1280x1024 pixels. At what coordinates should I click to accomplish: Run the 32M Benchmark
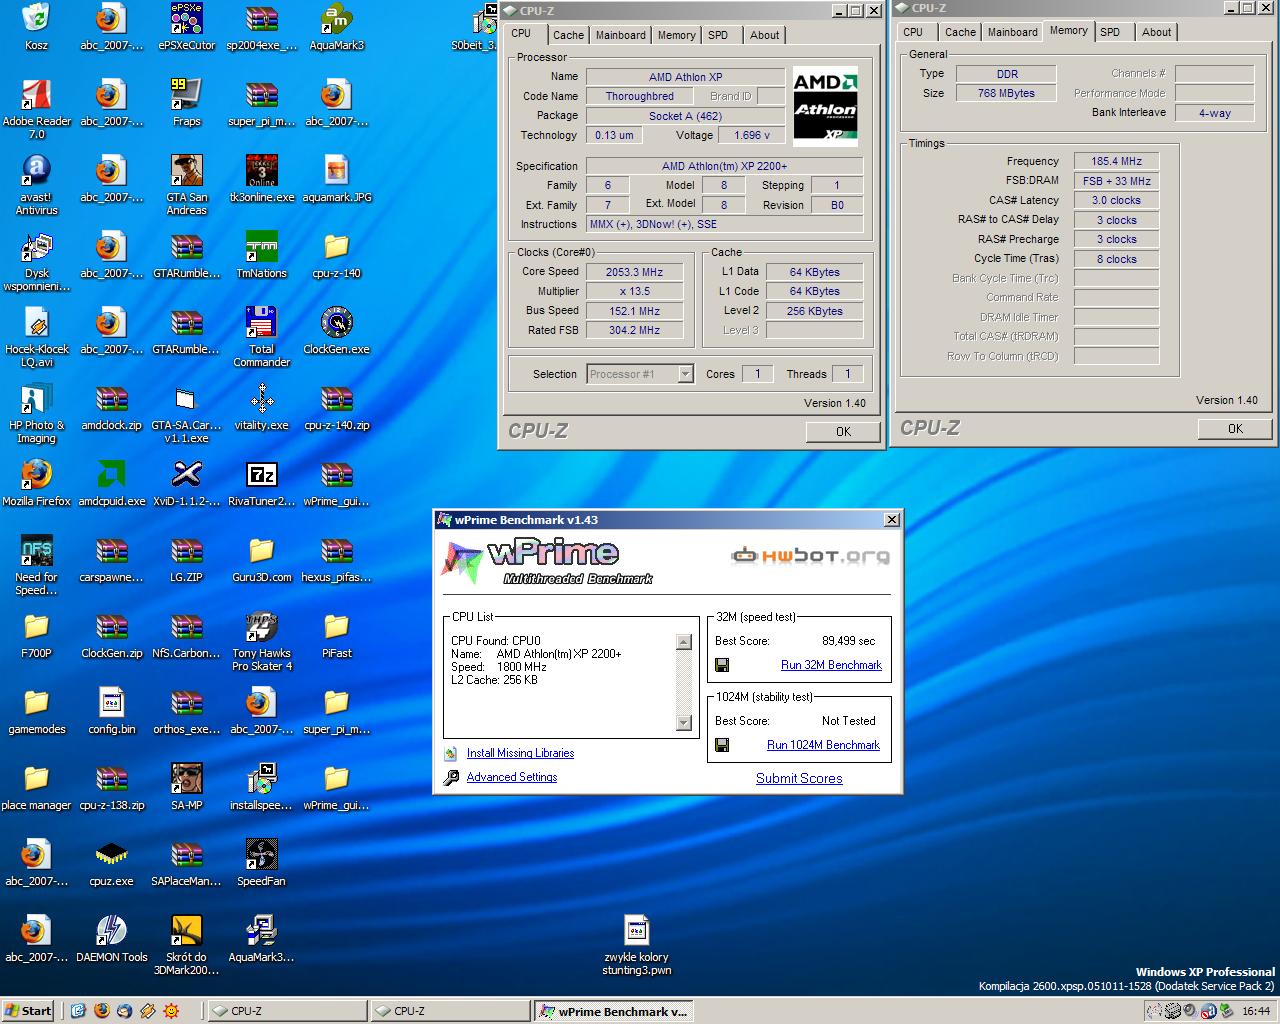(x=831, y=665)
